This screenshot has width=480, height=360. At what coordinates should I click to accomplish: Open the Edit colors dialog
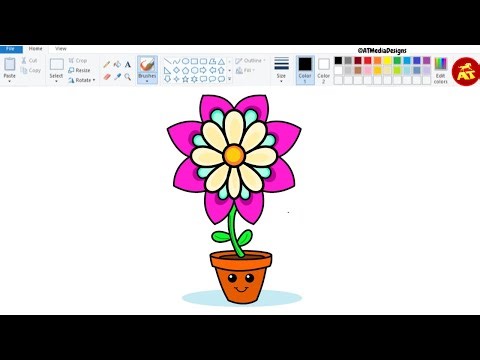(440, 70)
